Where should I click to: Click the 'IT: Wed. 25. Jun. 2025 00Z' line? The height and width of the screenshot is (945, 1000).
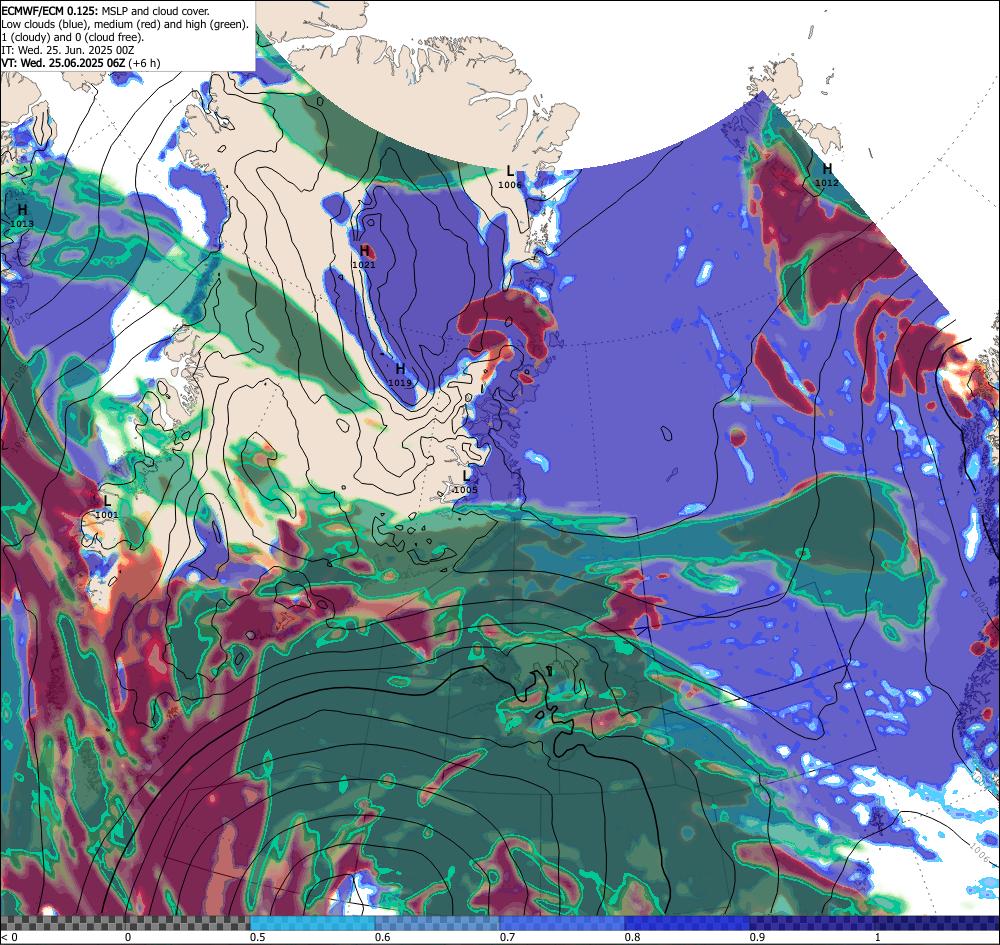coord(68,50)
